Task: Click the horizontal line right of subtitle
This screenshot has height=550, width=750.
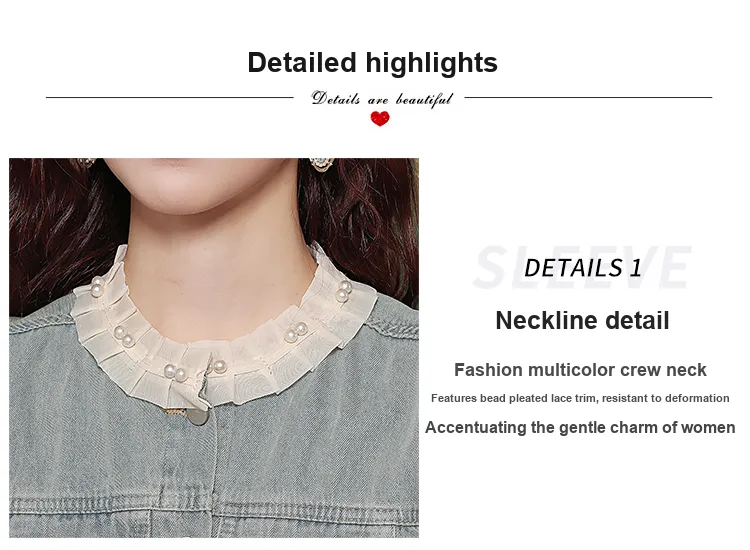Action: click(588, 98)
